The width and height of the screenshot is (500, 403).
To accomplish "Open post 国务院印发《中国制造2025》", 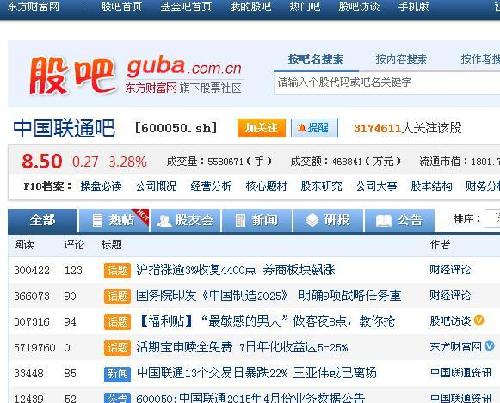I will pyautogui.click(x=268, y=296).
